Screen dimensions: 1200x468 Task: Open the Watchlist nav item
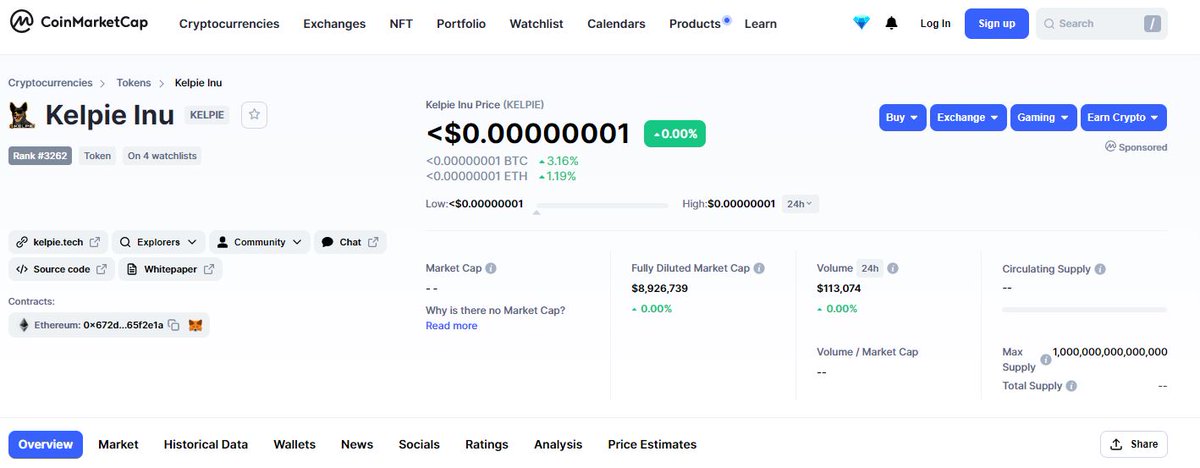(536, 23)
